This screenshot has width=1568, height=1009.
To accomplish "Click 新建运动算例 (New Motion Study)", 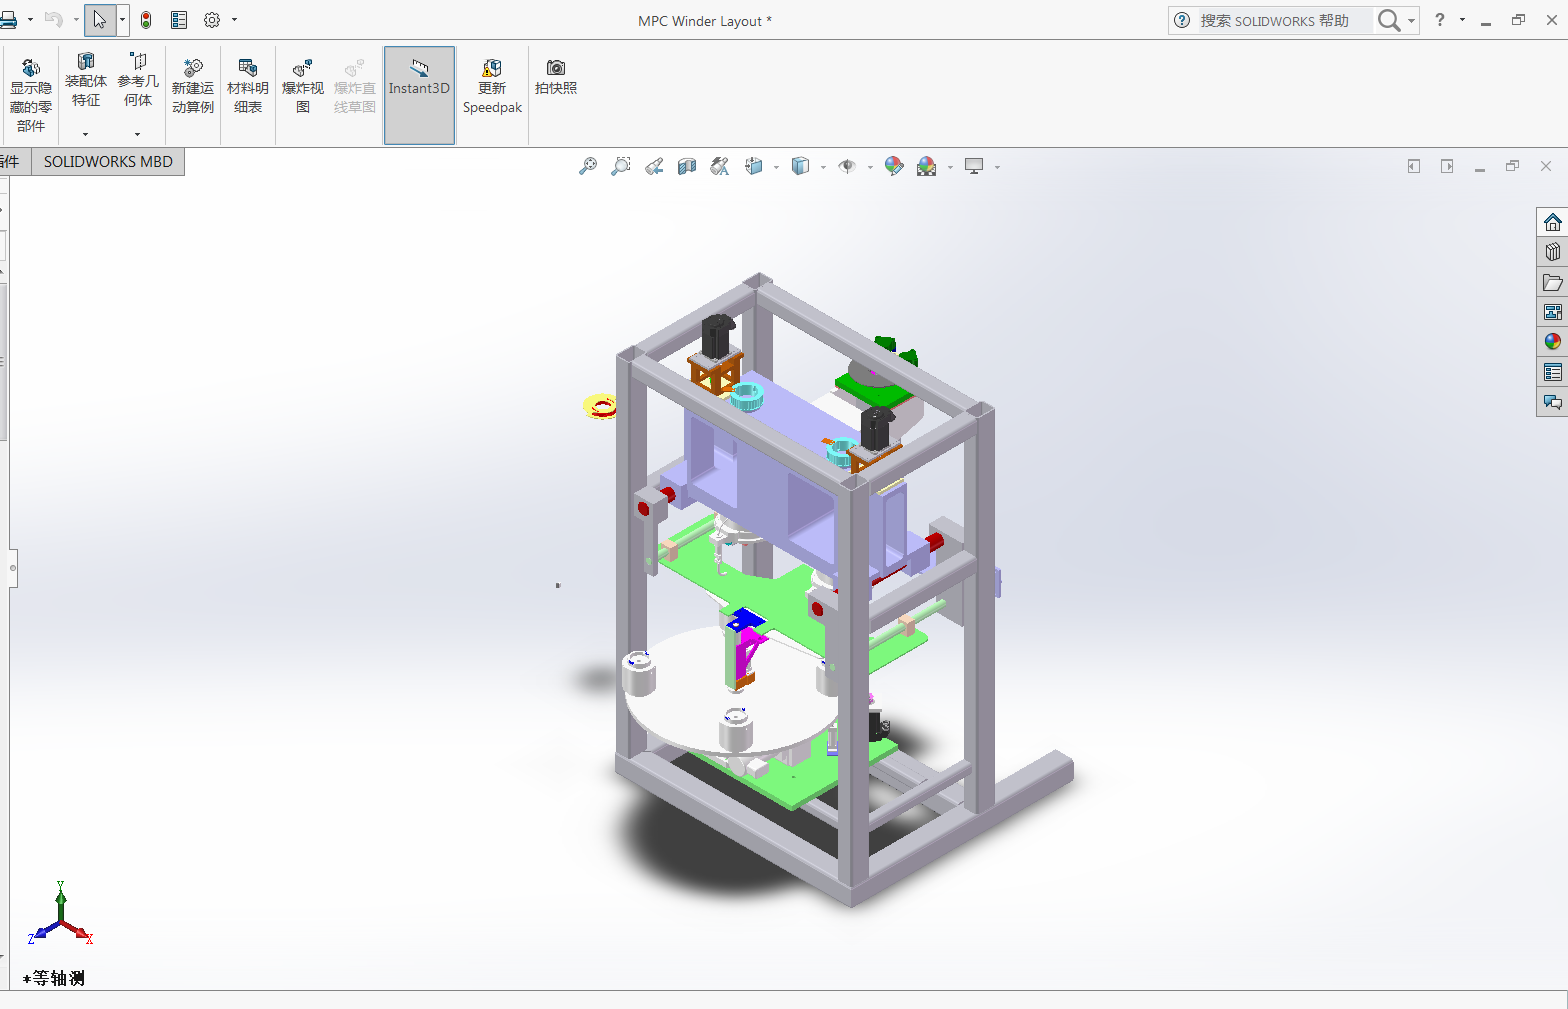I will pos(193,87).
